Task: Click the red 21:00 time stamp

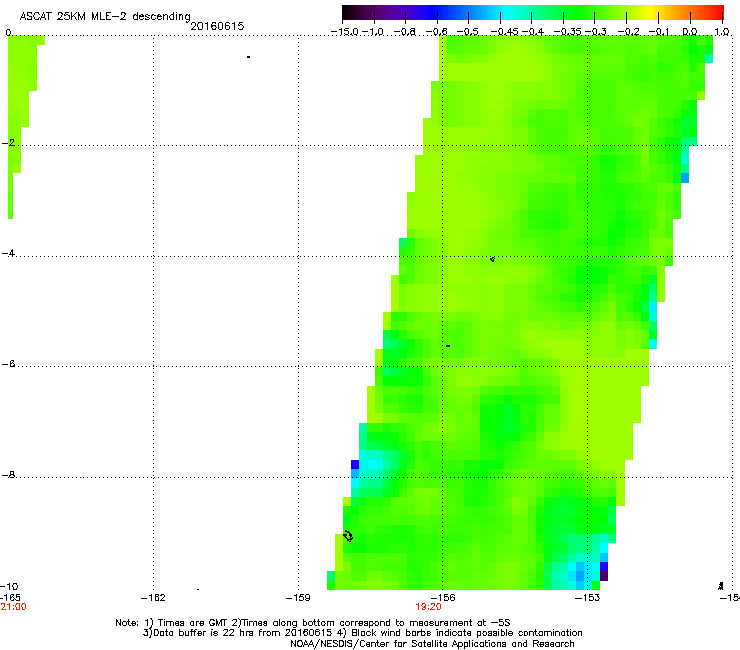Action: 13,607
